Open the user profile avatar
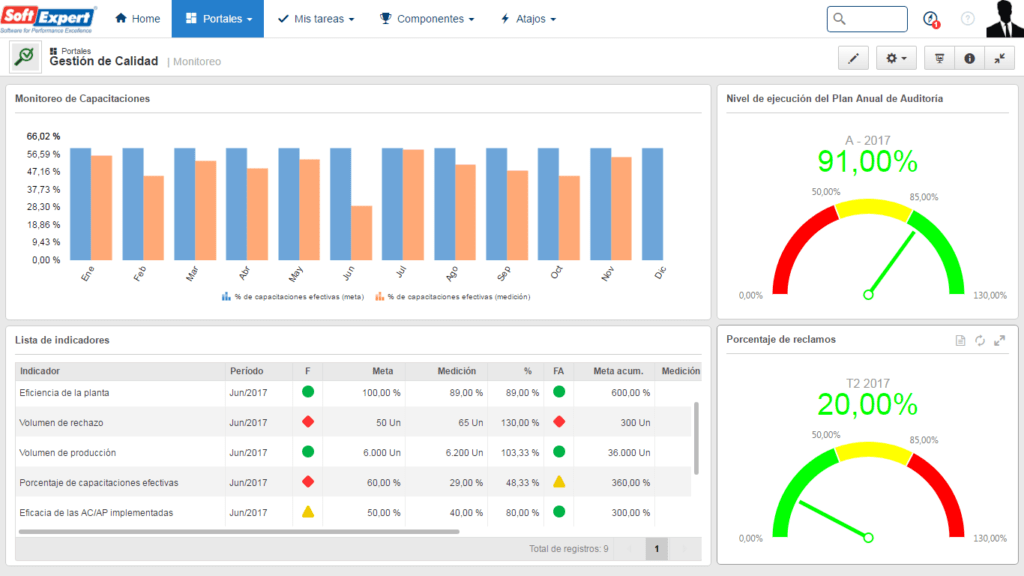This screenshot has height=576, width=1024. pos(1004,18)
